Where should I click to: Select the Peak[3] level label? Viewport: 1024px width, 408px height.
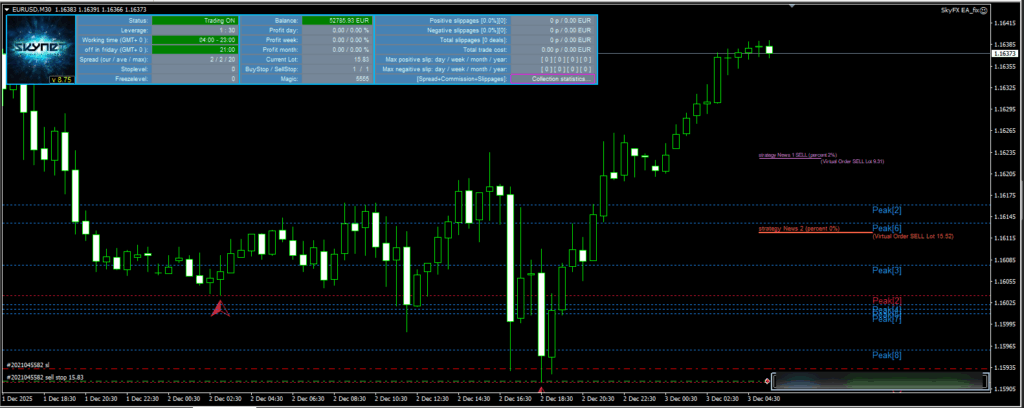coord(887,270)
